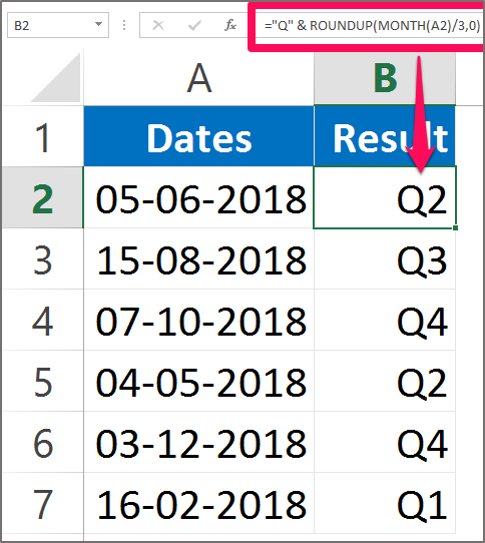
Task: Select cell with date 15-08-2018
Action: click(x=199, y=259)
